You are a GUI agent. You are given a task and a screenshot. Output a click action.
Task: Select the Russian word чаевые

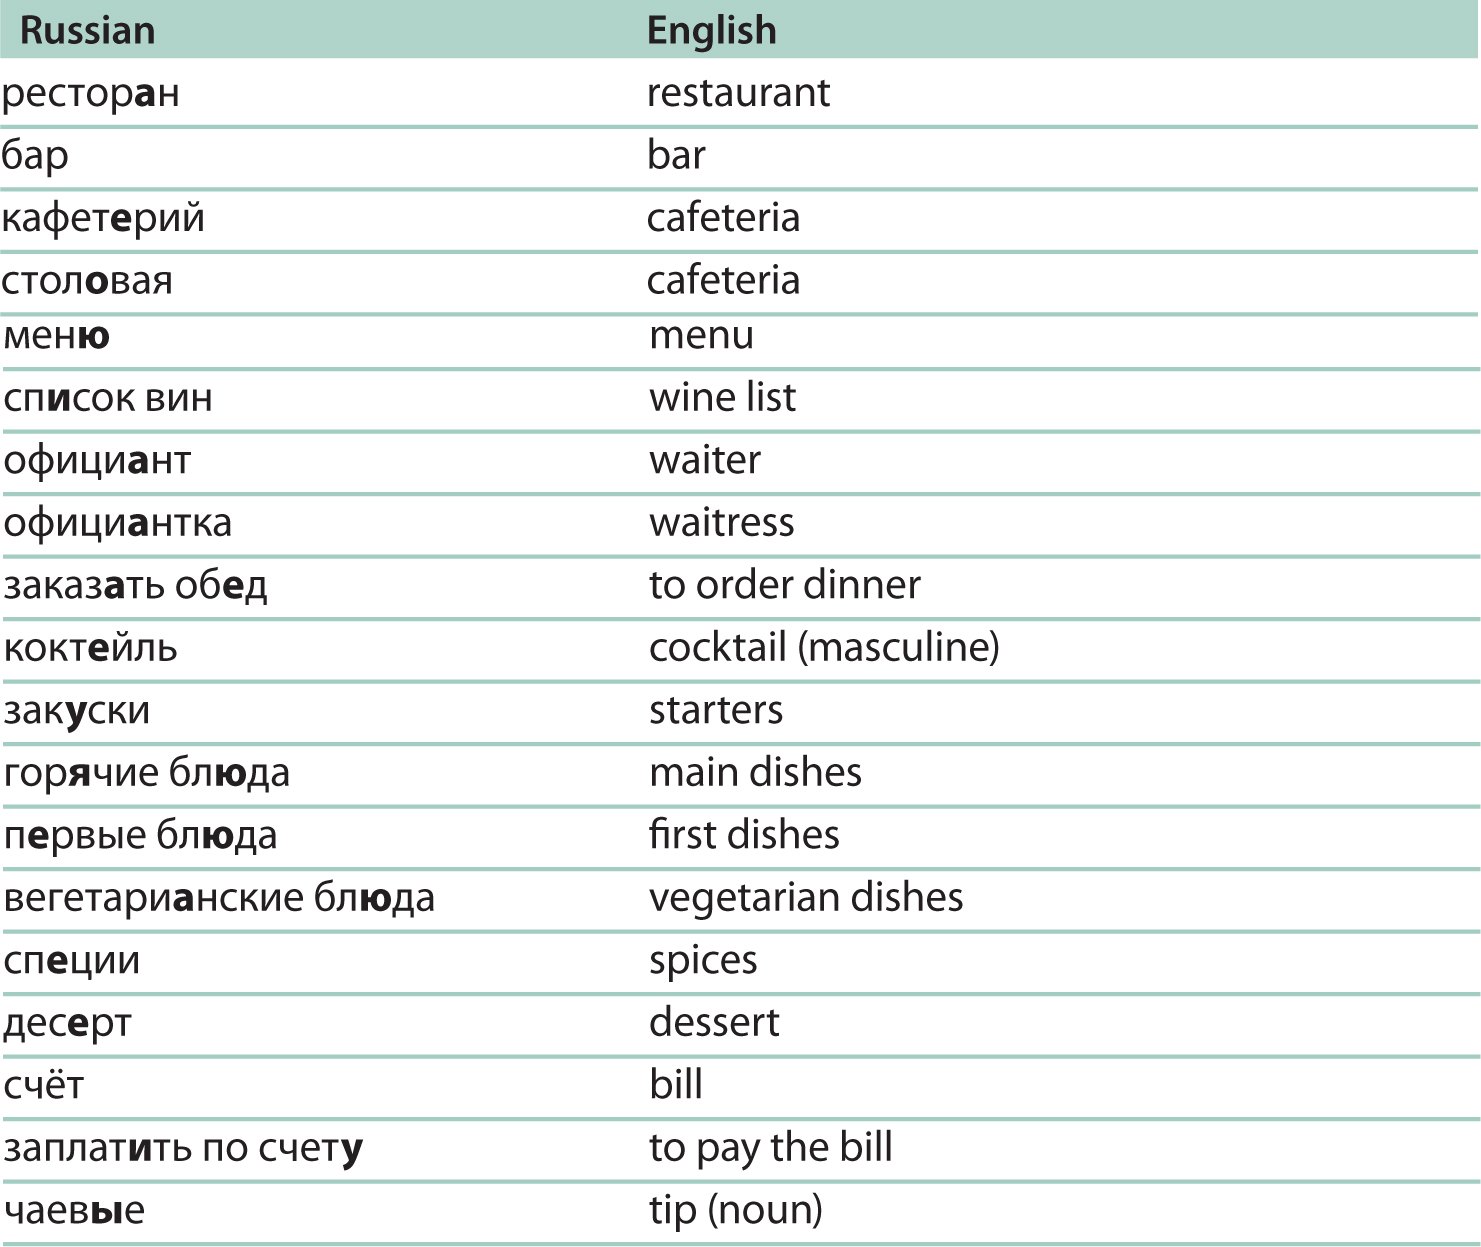coord(75,1210)
